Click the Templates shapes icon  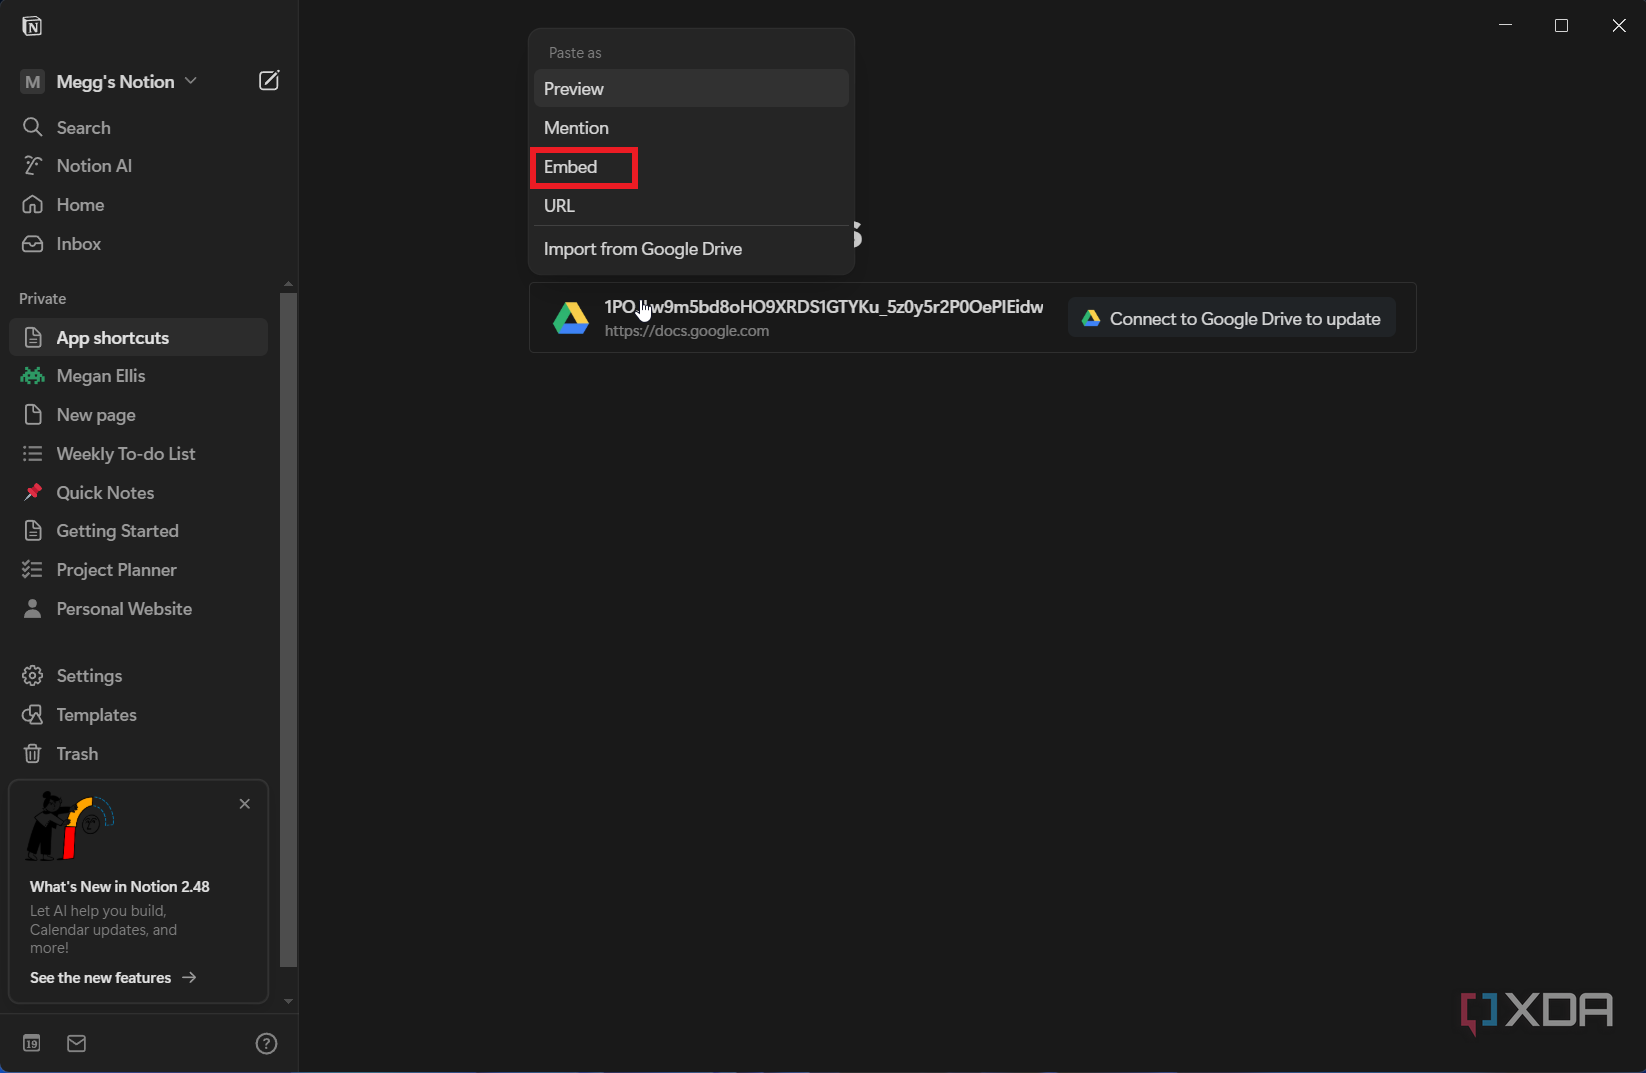pyautogui.click(x=33, y=714)
